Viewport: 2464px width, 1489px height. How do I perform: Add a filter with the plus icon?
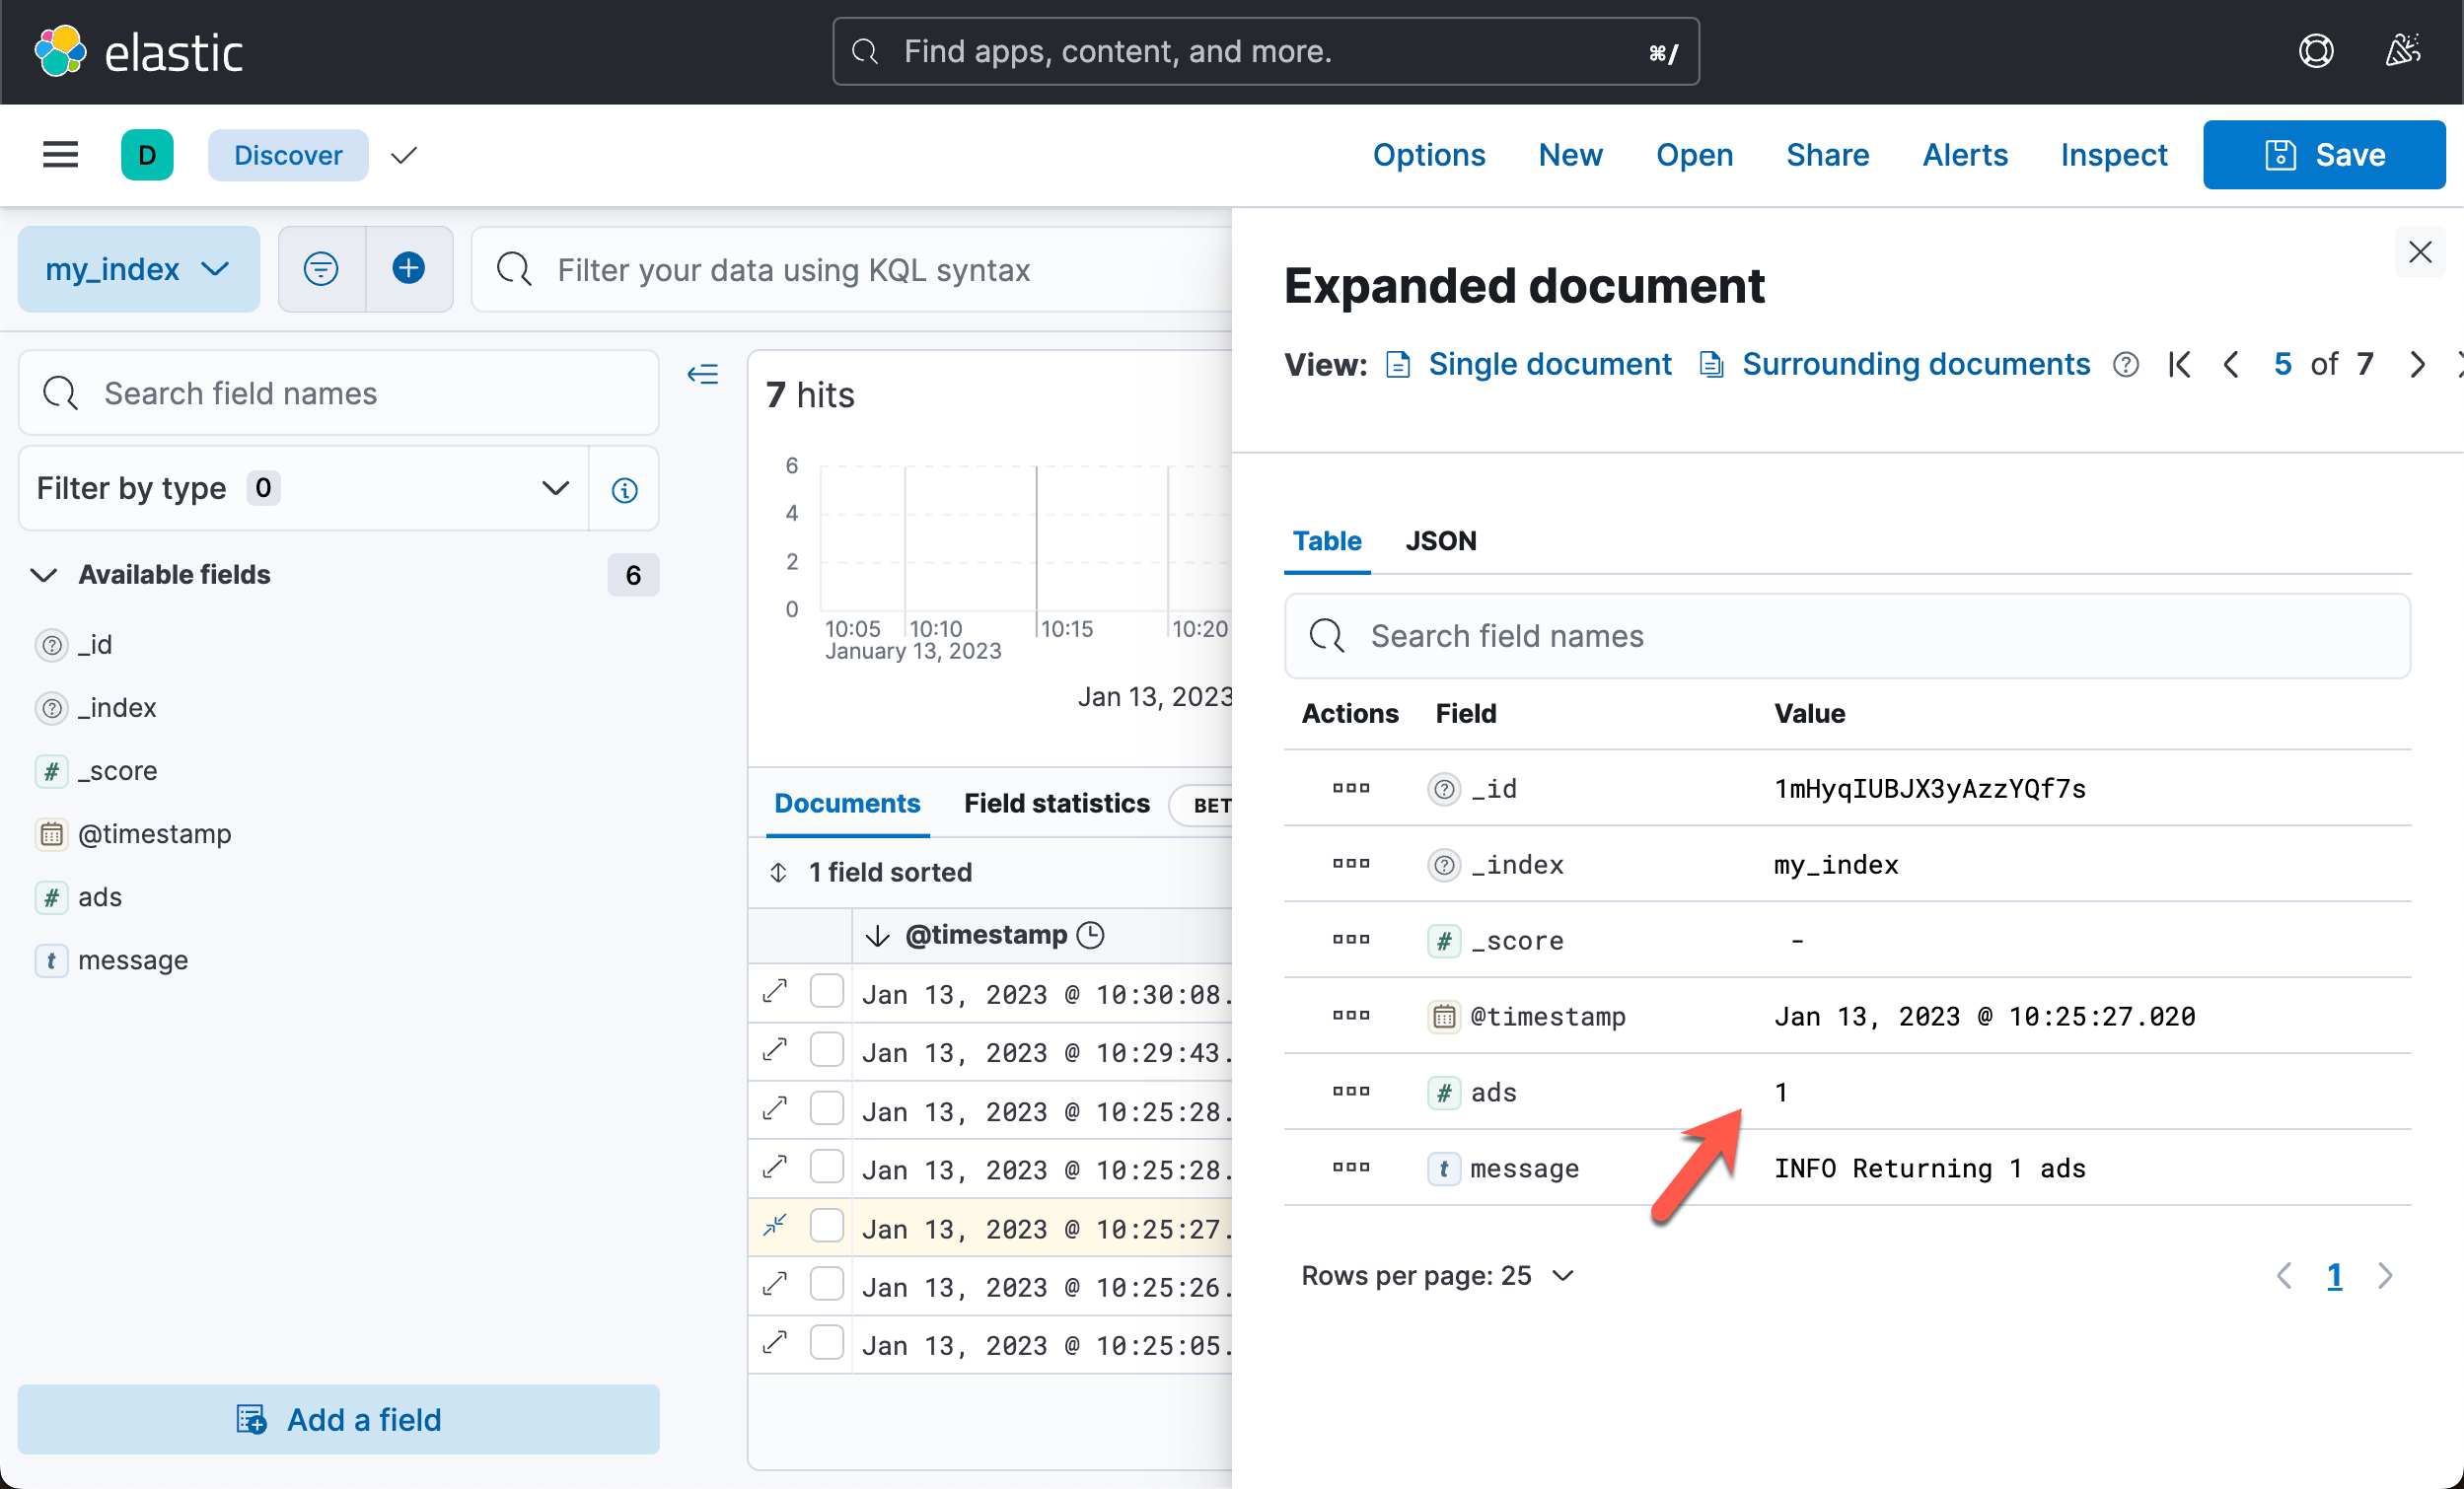(408, 268)
